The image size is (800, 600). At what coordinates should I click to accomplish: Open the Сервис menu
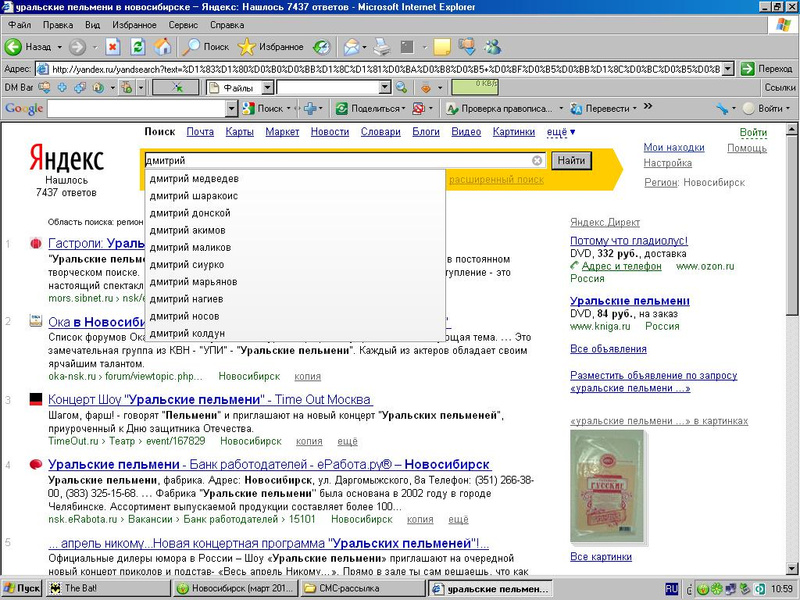pyautogui.click(x=182, y=23)
